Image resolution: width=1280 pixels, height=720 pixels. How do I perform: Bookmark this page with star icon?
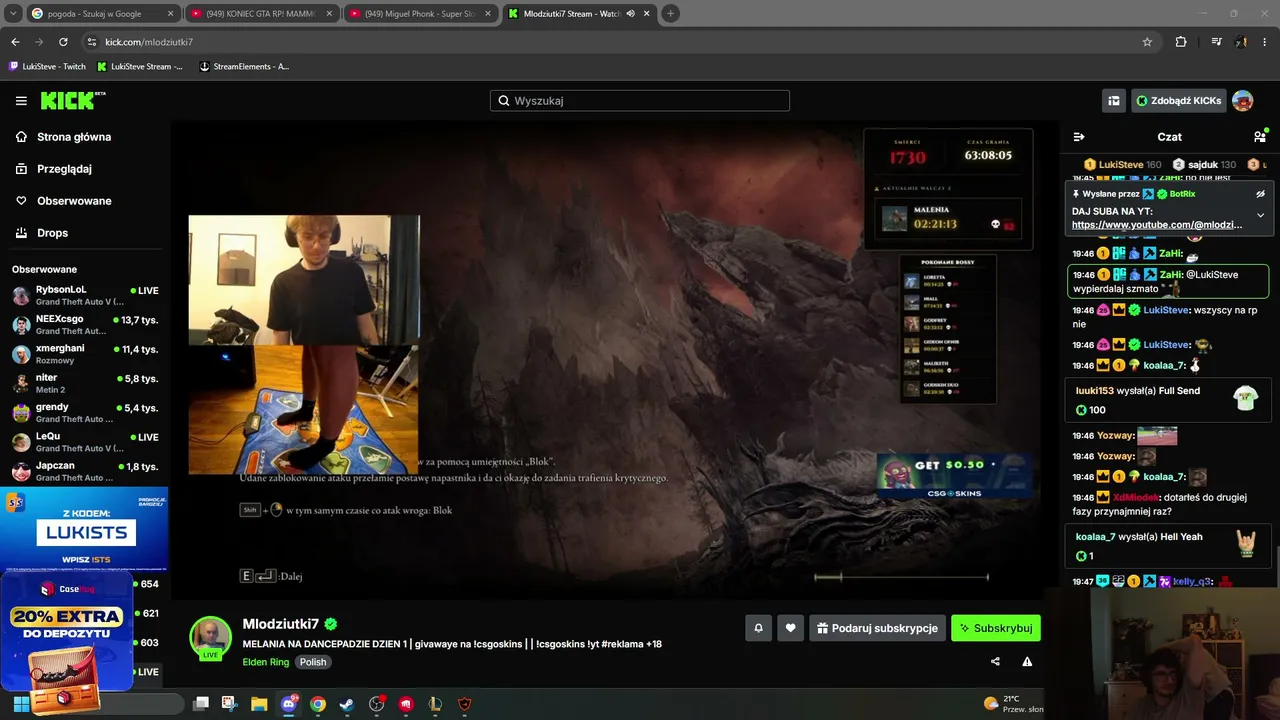(1147, 42)
